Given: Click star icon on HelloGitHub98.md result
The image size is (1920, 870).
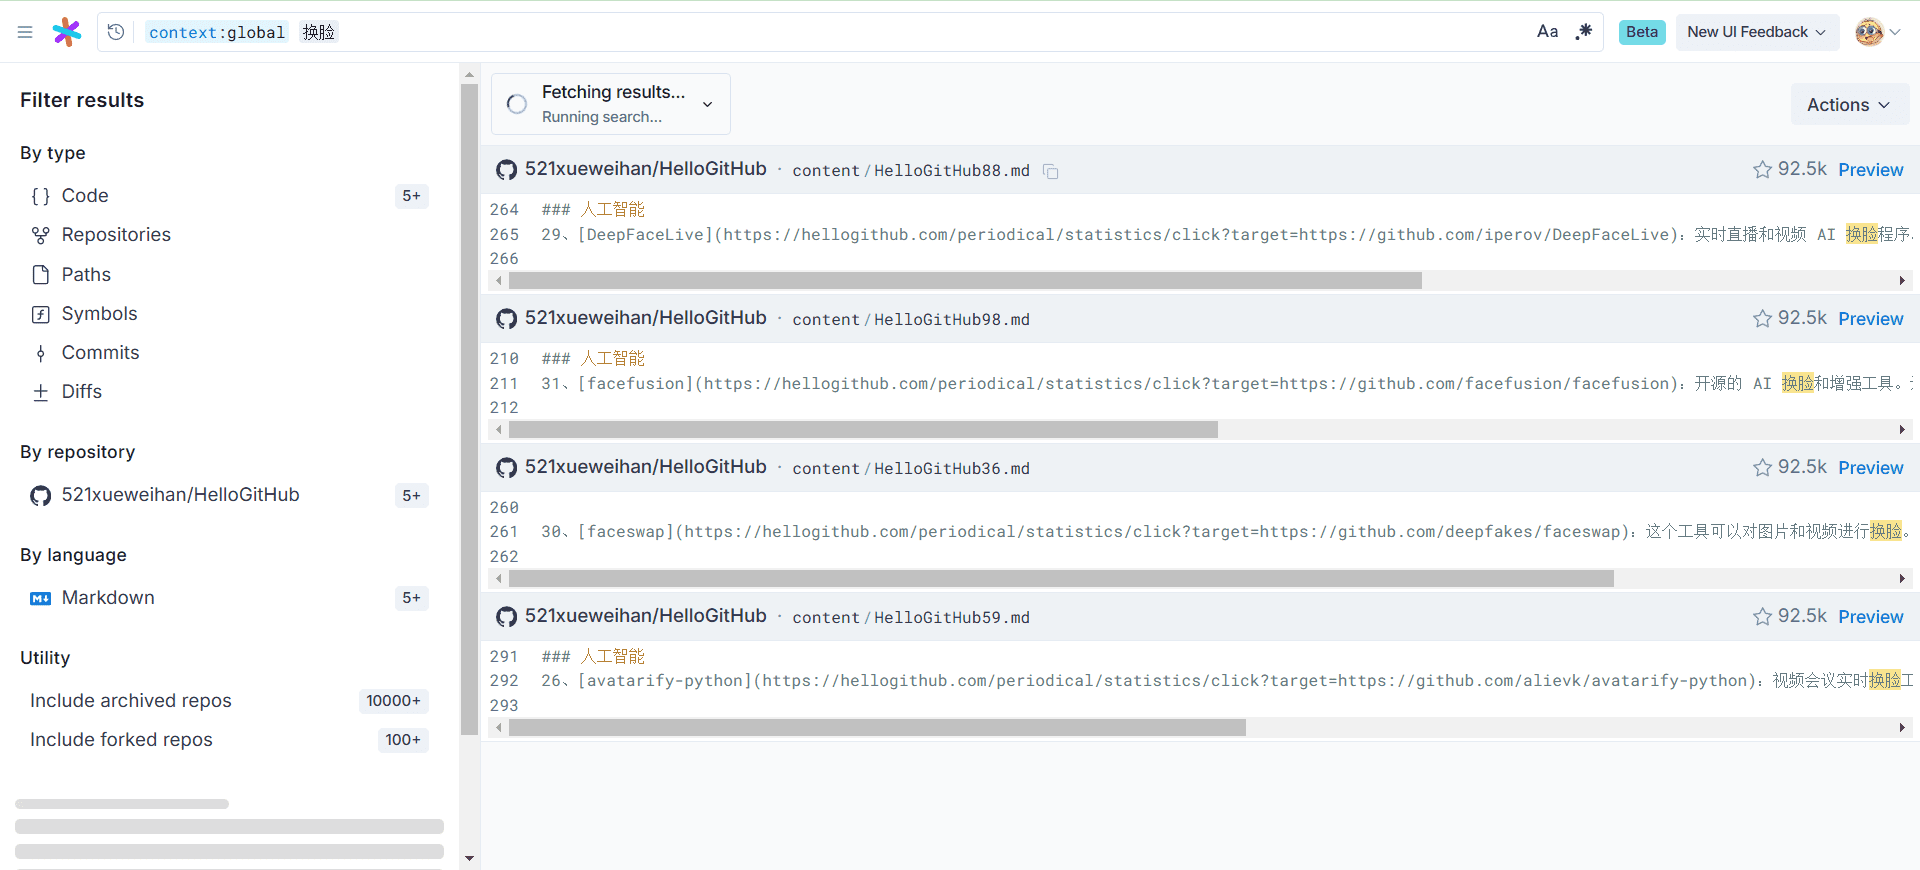Looking at the screenshot, I should tap(1762, 319).
